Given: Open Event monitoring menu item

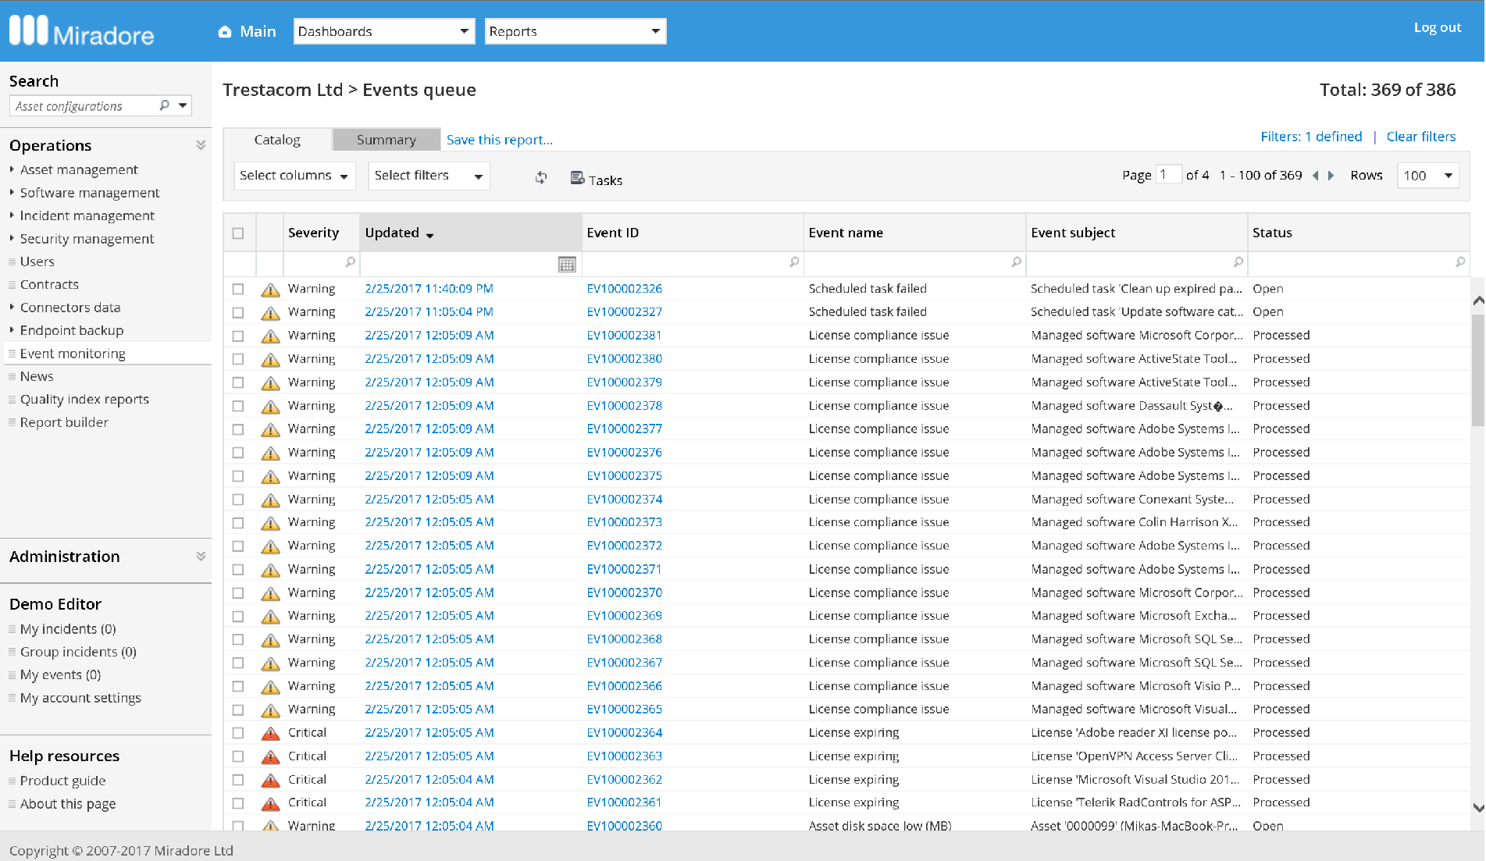Looking at the screenshot, I should pos(73,353).
